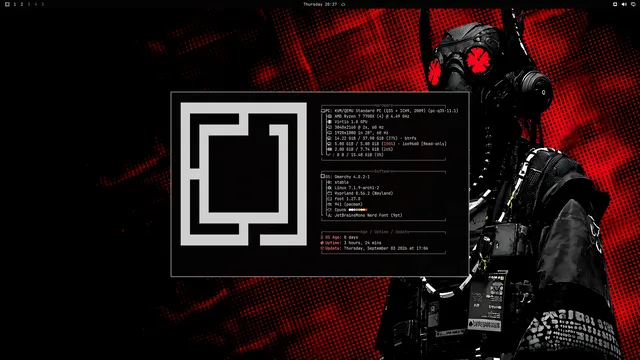Click the 'Hardware' section header

click(x=383, y=105)
